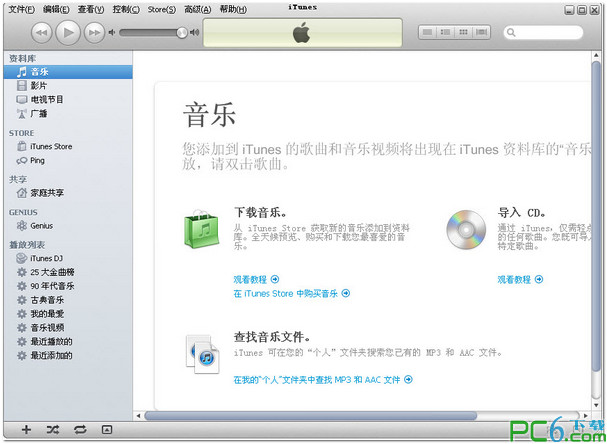Click the Apple logo status display
This screenshot has height=444, width=607.
(x=303, y=33)
